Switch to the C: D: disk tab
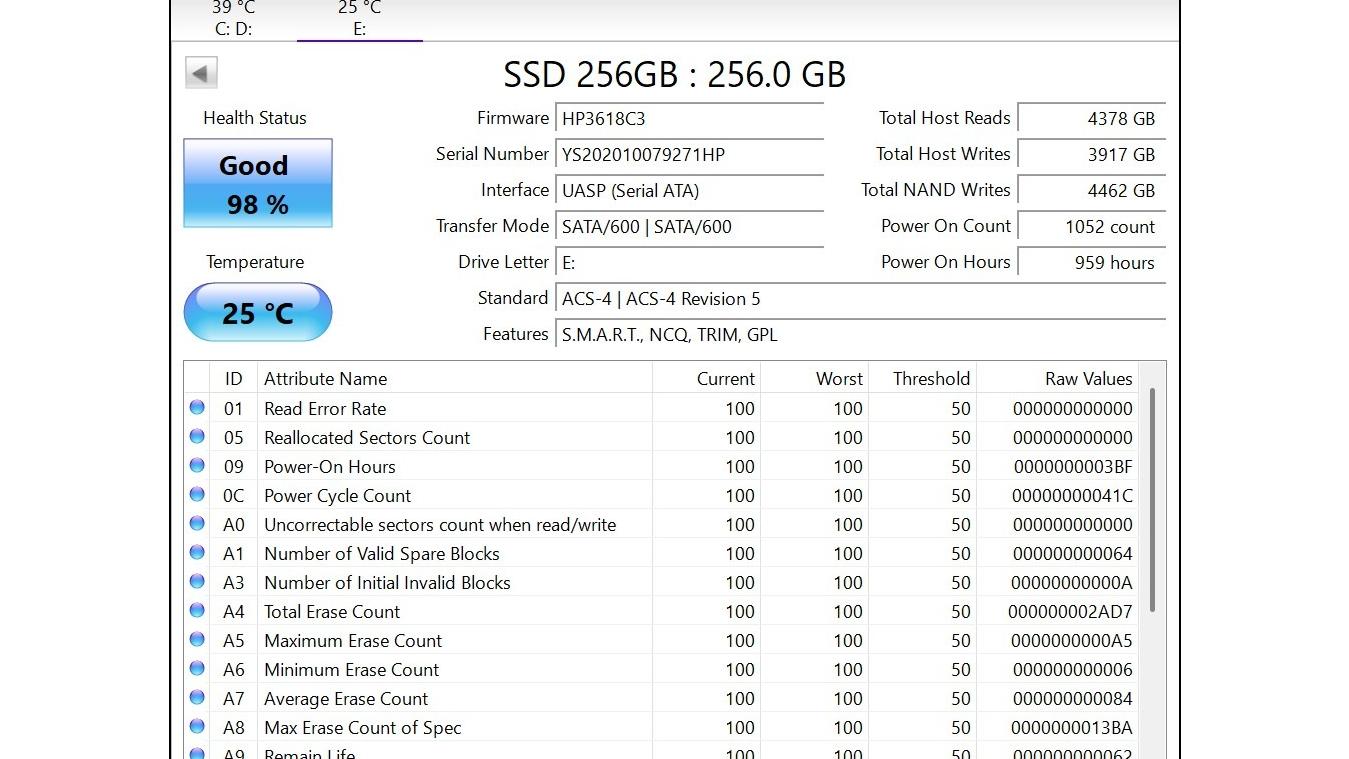The image size is (1349, 759). tap(234, 19)
